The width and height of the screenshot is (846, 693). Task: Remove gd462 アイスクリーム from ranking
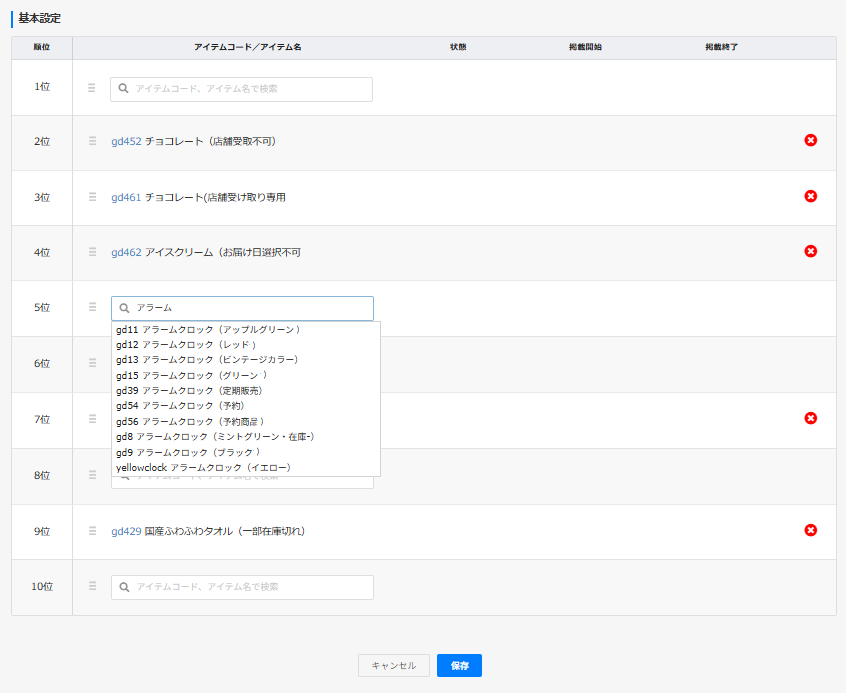pyautogui.click(x=810, y=251)
